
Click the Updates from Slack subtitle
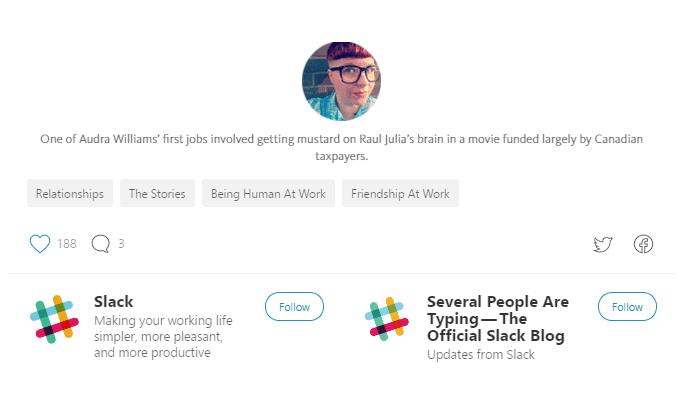click(x=481, y=355)
